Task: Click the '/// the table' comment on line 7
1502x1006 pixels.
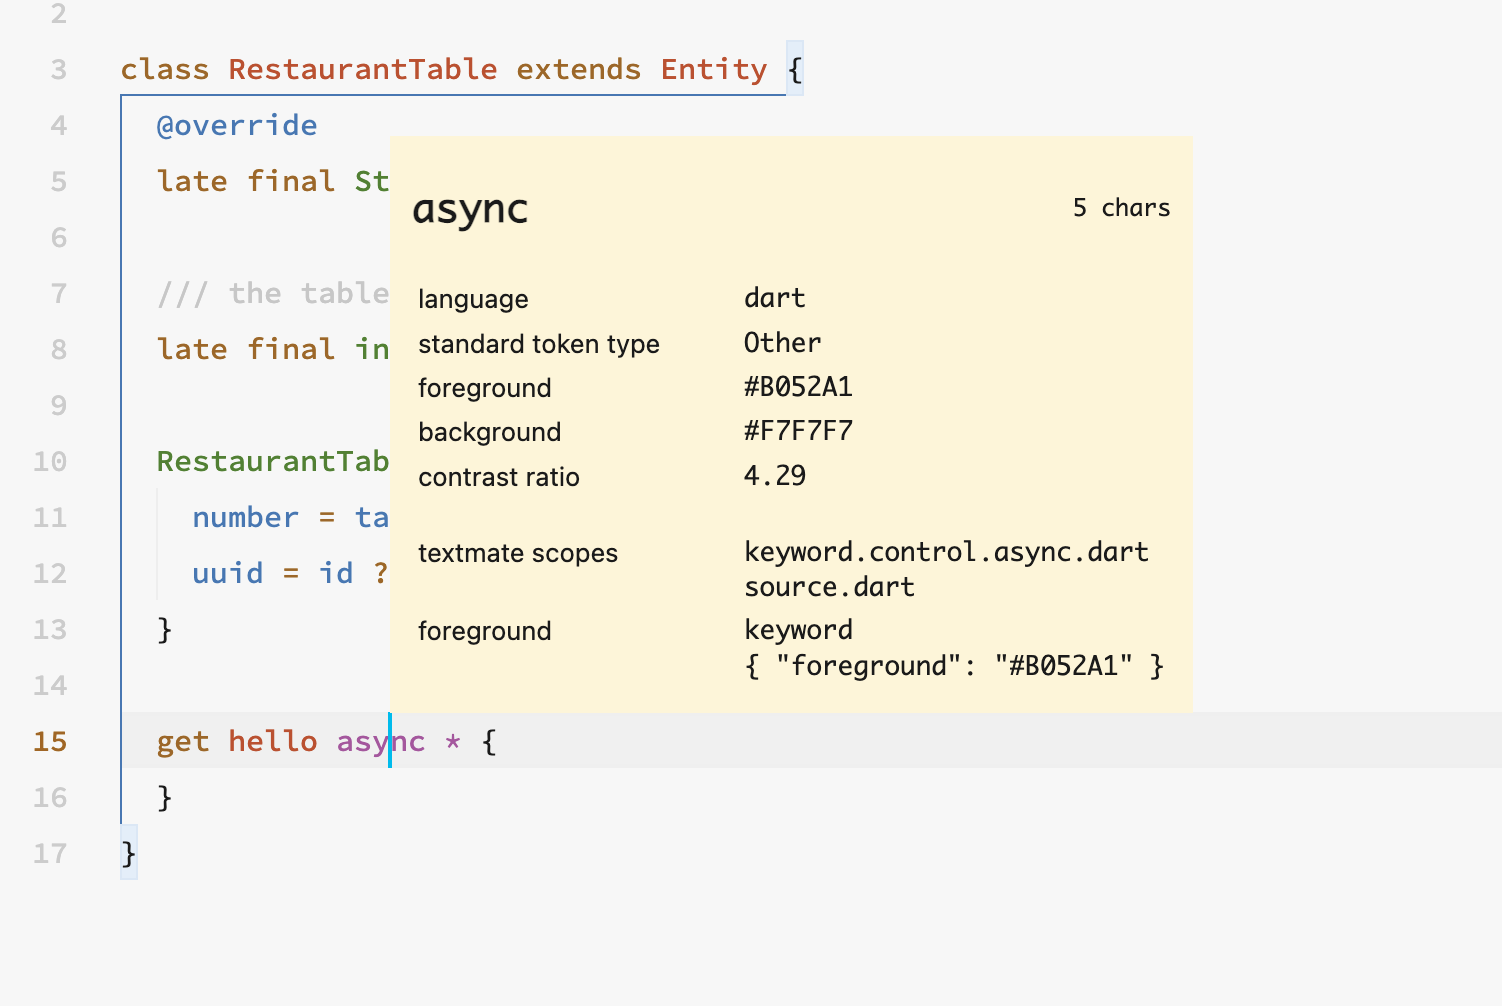Action: tap(273, 293)
